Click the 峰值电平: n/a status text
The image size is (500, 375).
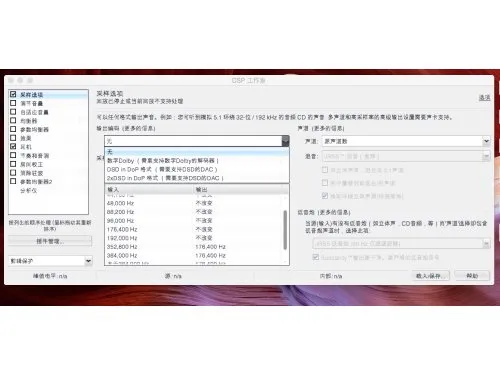tap(50, 276)
